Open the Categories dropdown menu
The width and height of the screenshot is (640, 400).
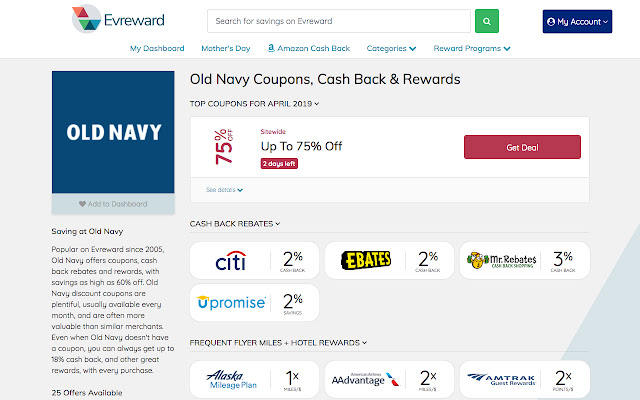coord(391,48)
